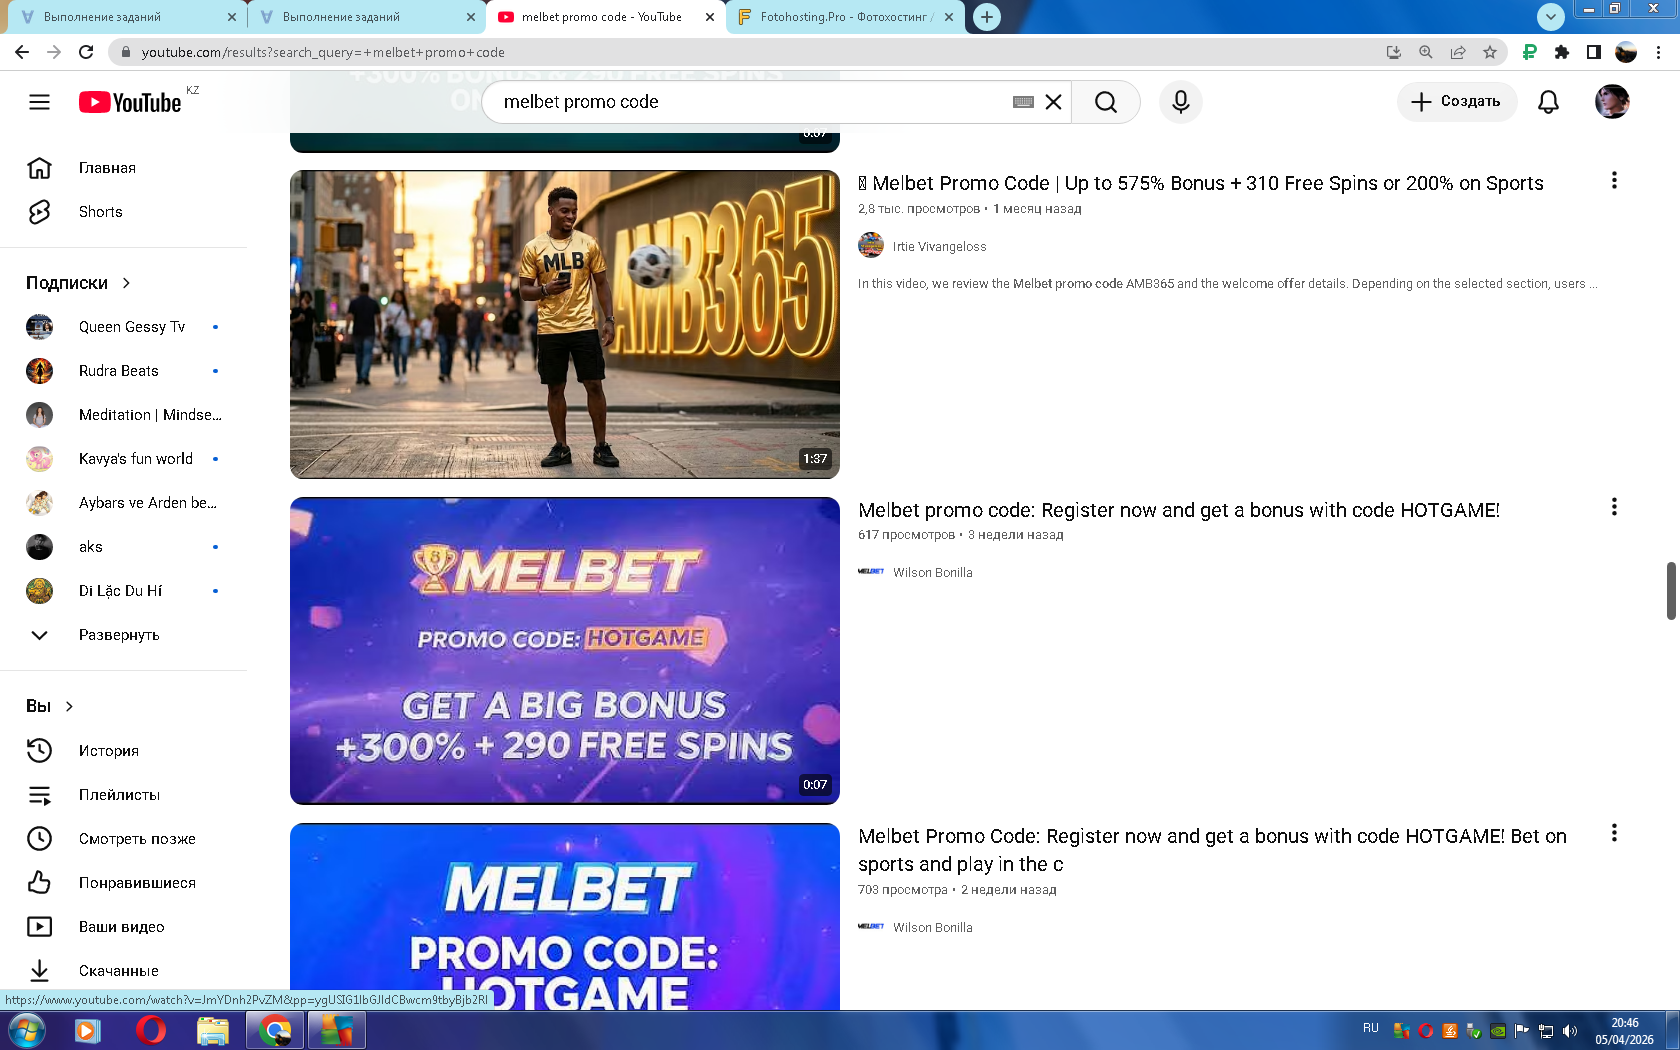The height and width of the screenshot is (1050, 1680).
Task: Reload the page in the browser
Action: pyautogui.click(x=86, y=52)
